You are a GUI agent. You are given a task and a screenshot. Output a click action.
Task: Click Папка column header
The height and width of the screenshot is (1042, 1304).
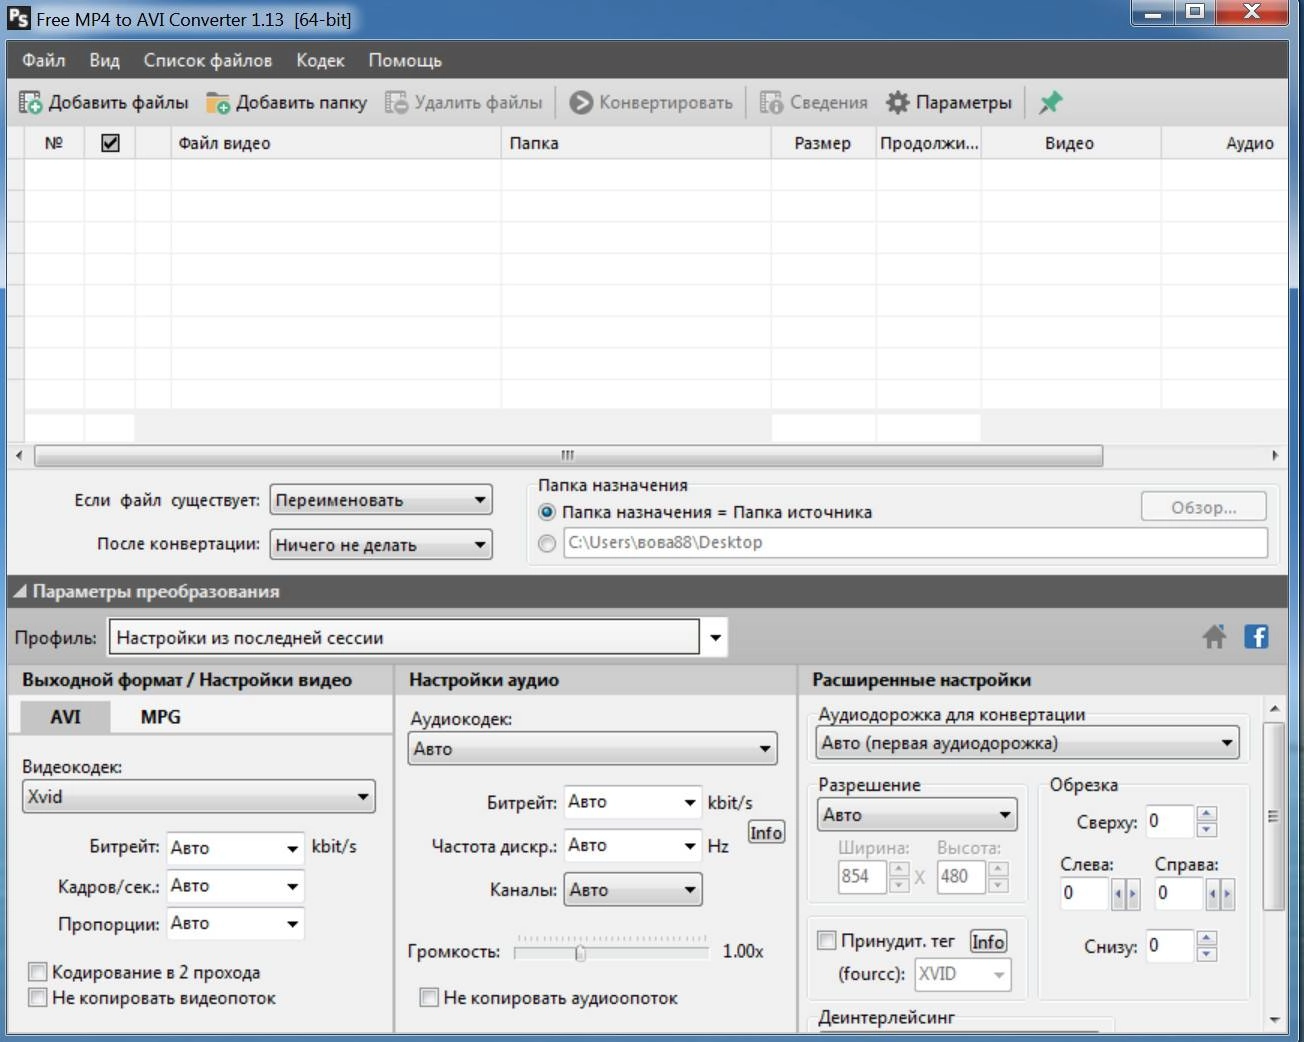click(636, 143)
